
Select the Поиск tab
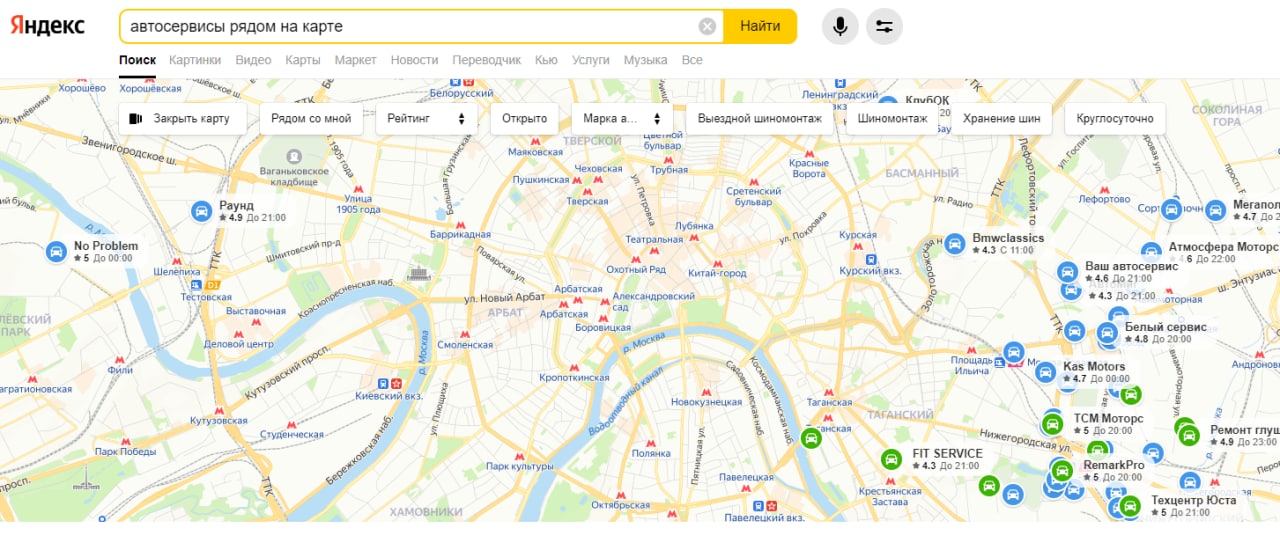click(x=137, y=60)
